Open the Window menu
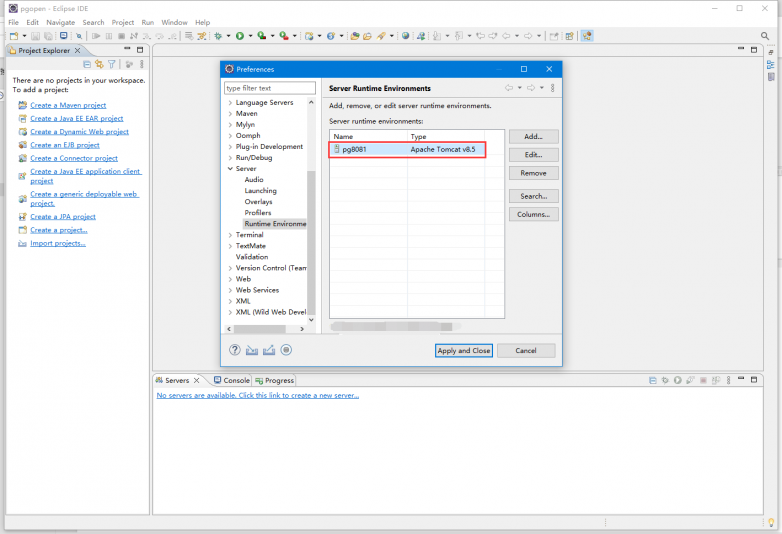Viewport: 782px width, 534px height. [x=174, y=22]
